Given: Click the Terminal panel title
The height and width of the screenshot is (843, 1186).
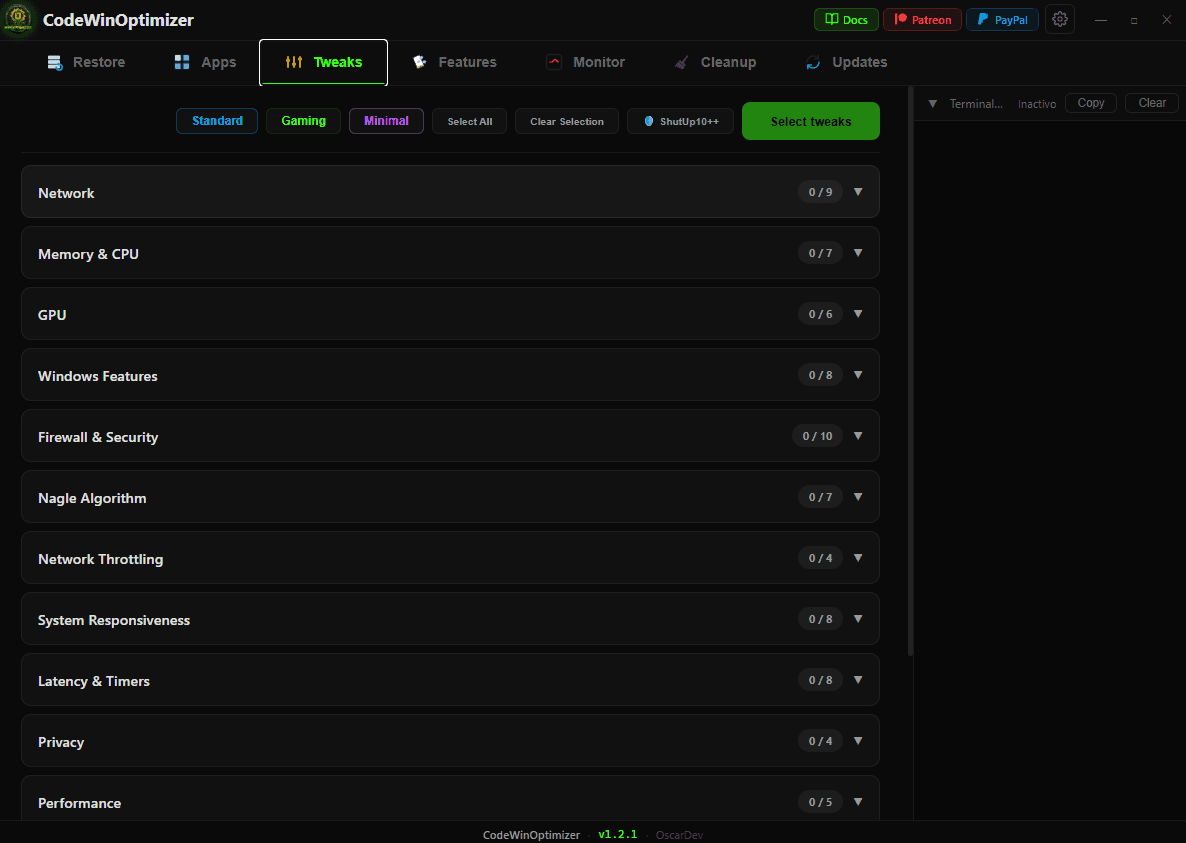Looking at the screenshot, I should (x=976, y=104).
